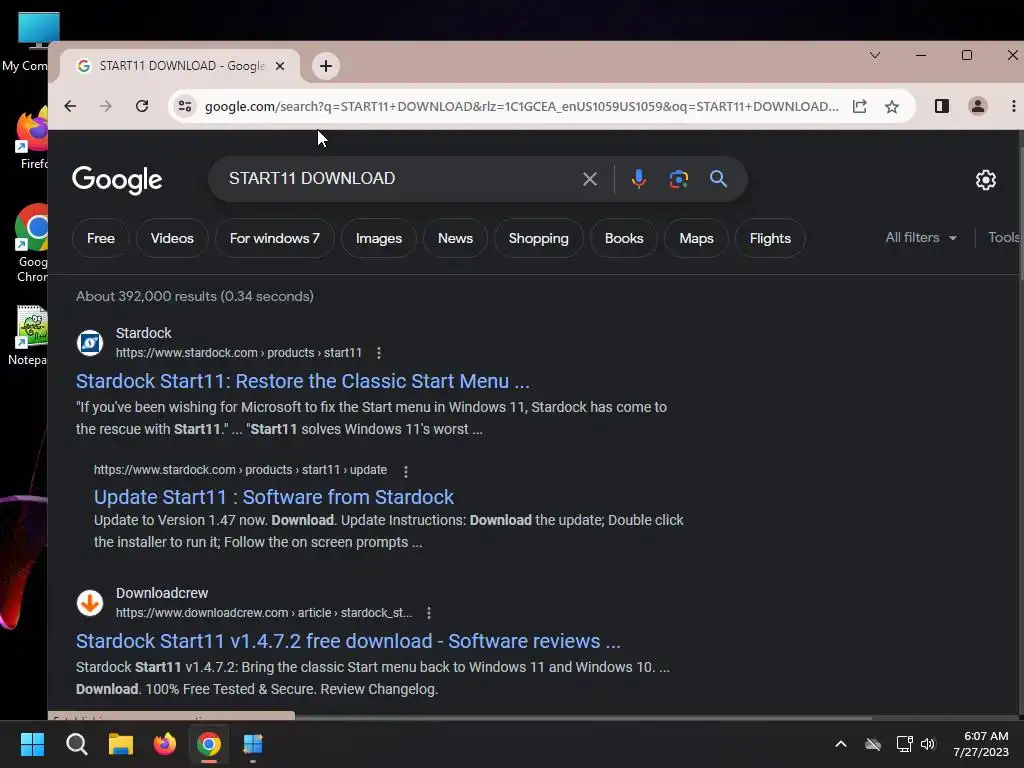Open Stardock Start11 Restore Classic Start Menu link
The height and width of the screenshot is (768, 1024).
pos(302,381)
